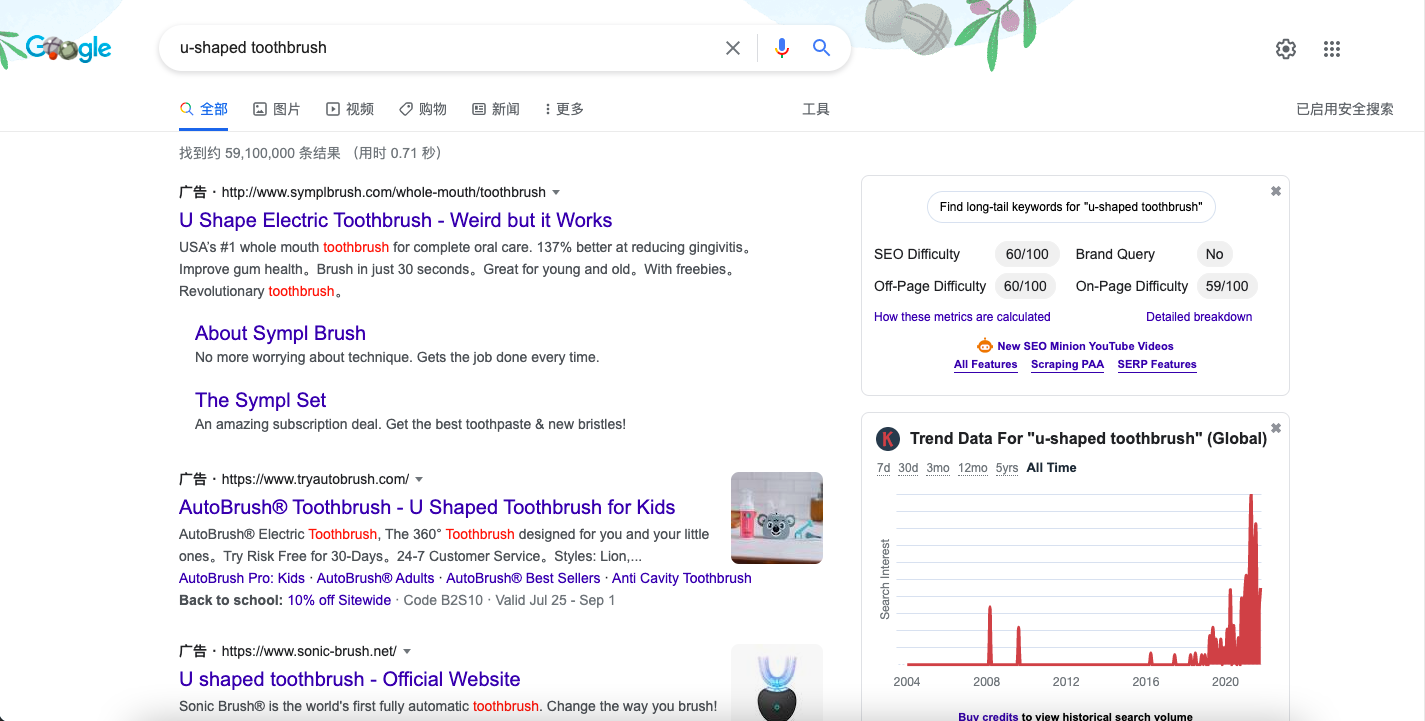Select the 7d trend range
The image size is (1425, 721).
(x=883, y=468)
